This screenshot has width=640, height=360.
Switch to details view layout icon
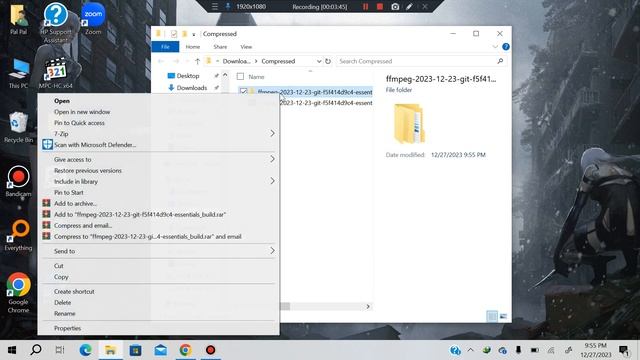492,316
